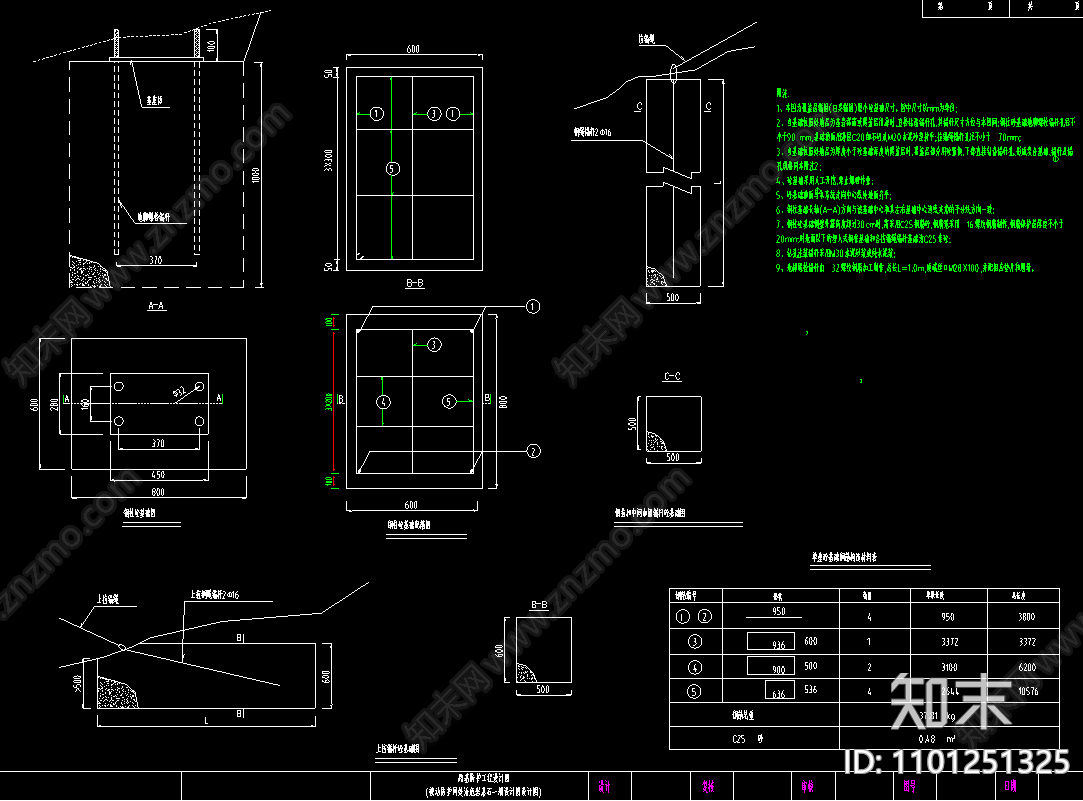Click the magenta 设计 title block field

604,786
